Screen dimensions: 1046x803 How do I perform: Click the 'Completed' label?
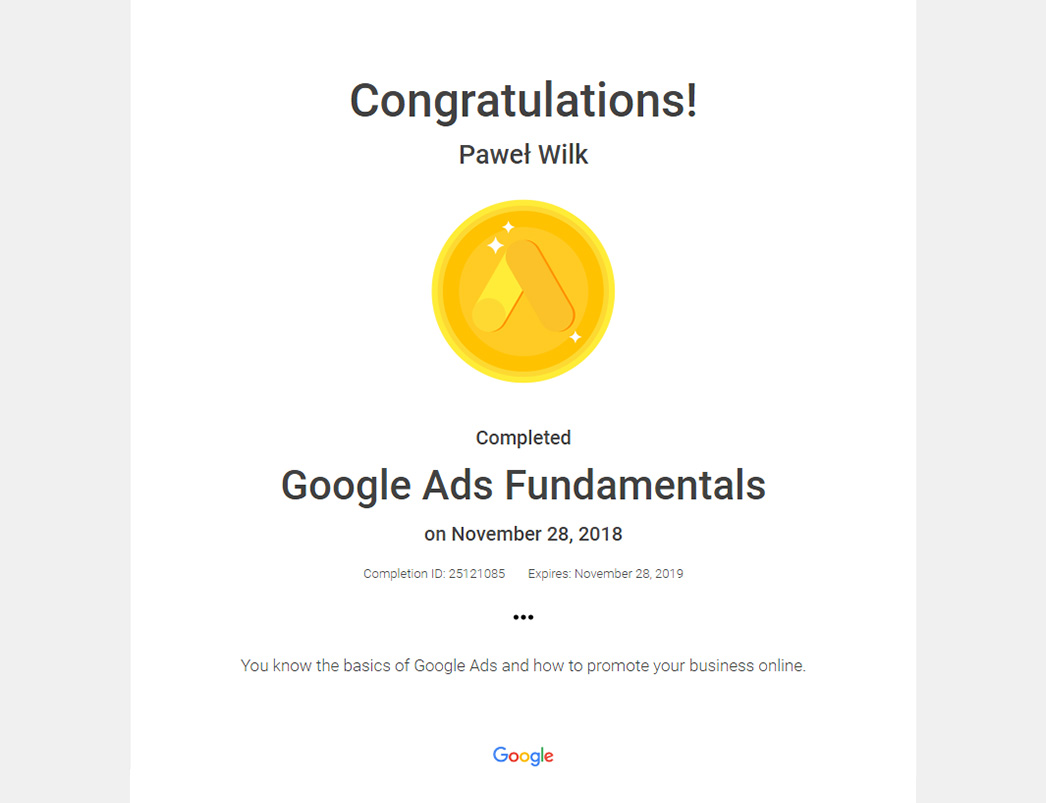coord(523,438)
